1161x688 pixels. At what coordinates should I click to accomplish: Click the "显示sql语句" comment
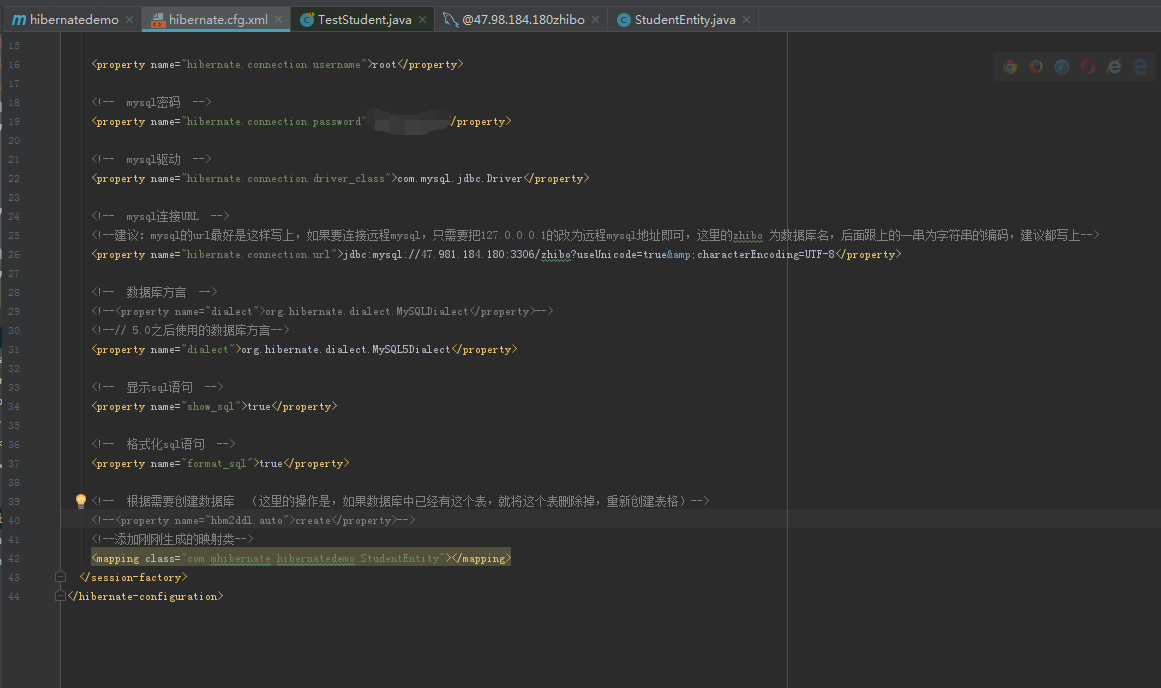click(158, 387)
